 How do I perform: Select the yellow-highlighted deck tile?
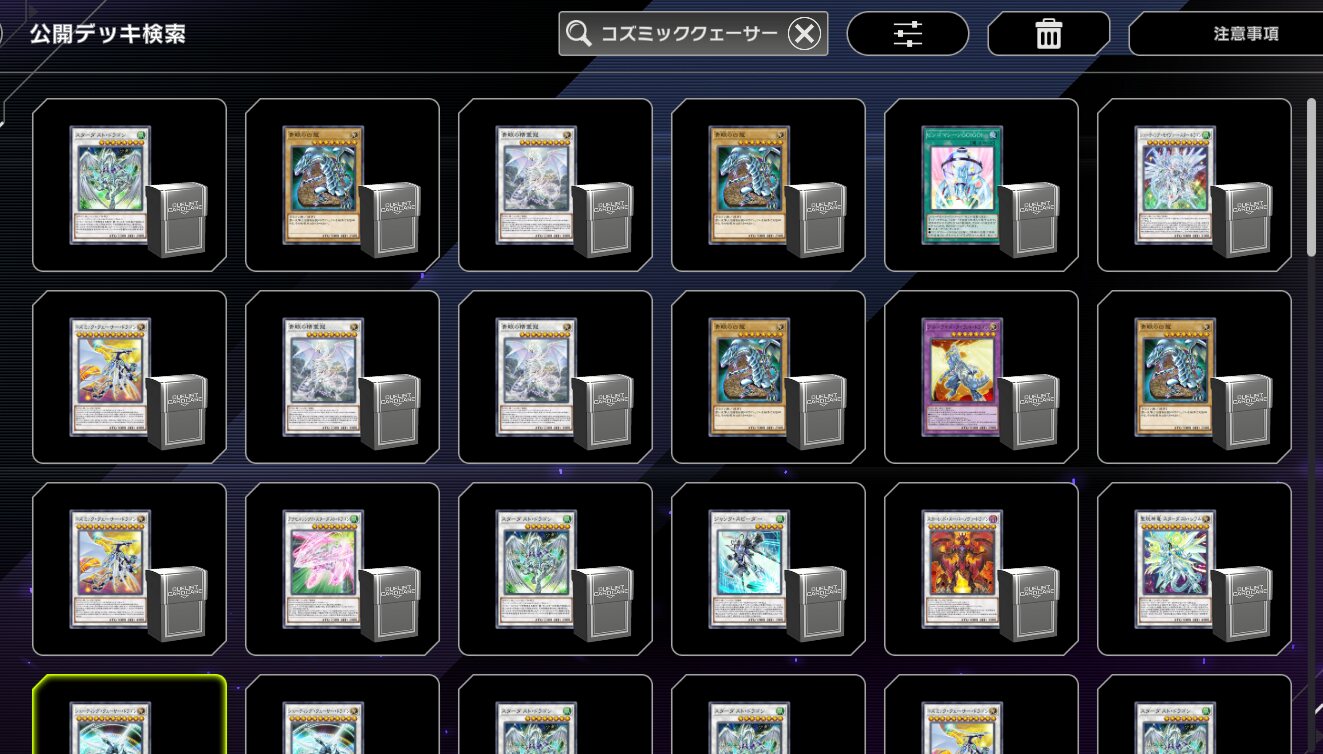coord(129,714)
